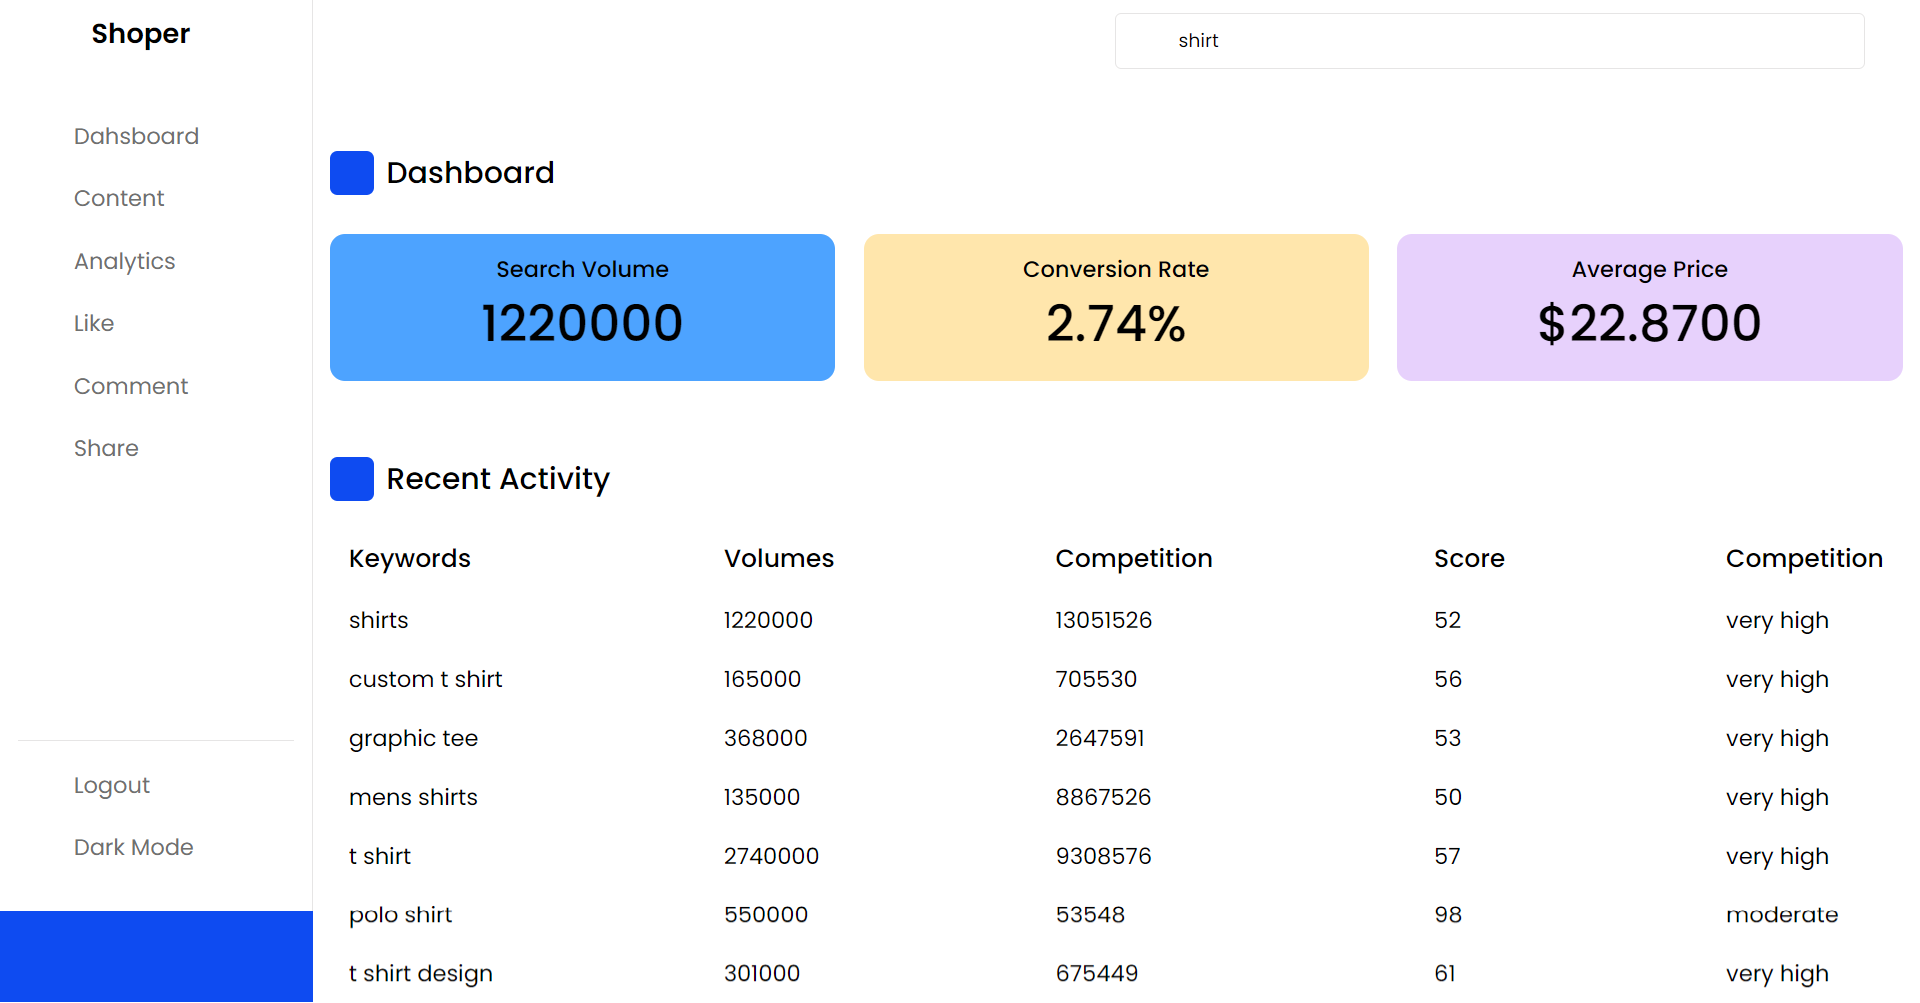The height and width of the screenshot is (1003, 1920).
Task: Click the Search Volume card
Action: (582, 307)
